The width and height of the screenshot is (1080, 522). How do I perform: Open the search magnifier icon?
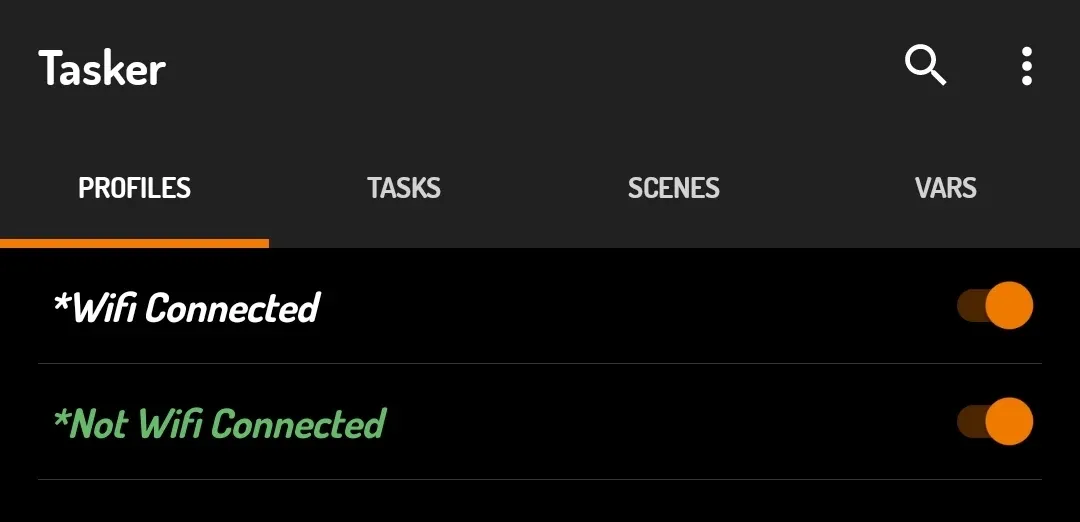(925, 65)
